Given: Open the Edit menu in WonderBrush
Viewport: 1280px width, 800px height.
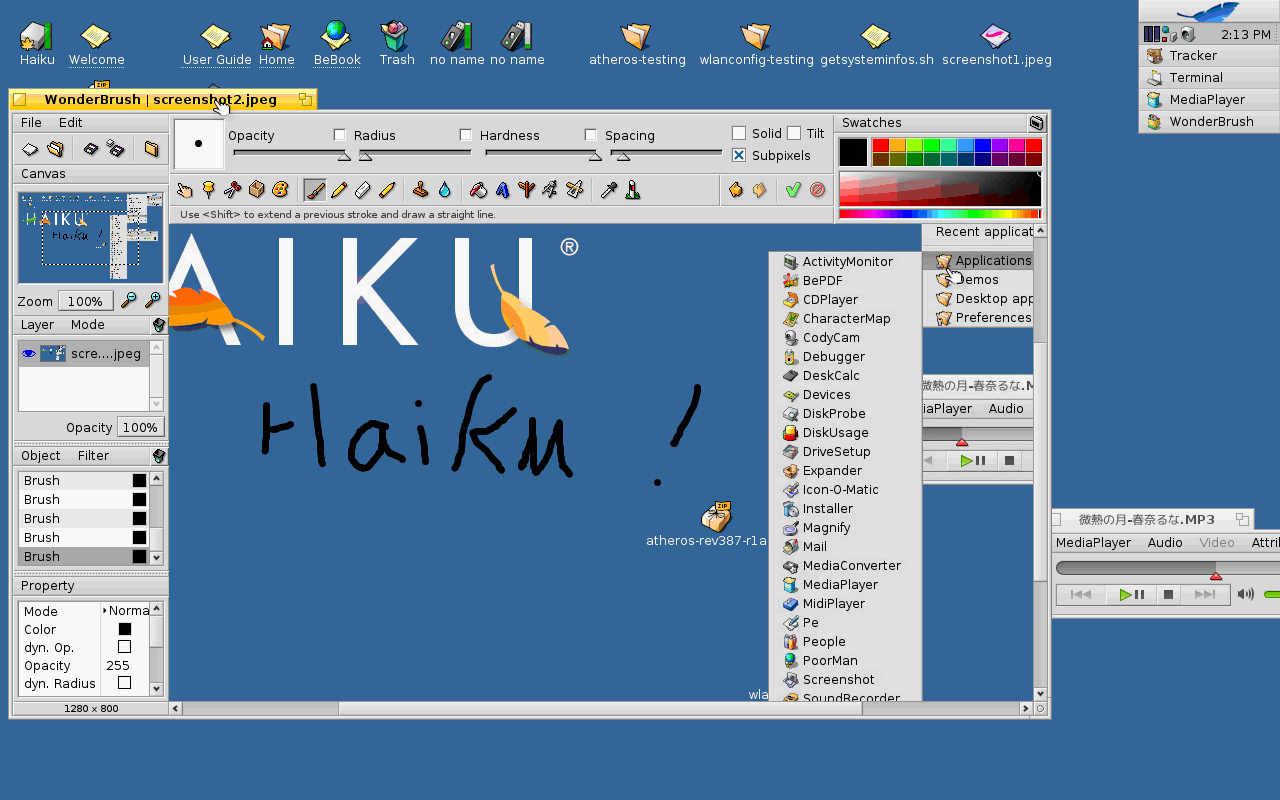Looking at the screenshot, I should (71, 123).
